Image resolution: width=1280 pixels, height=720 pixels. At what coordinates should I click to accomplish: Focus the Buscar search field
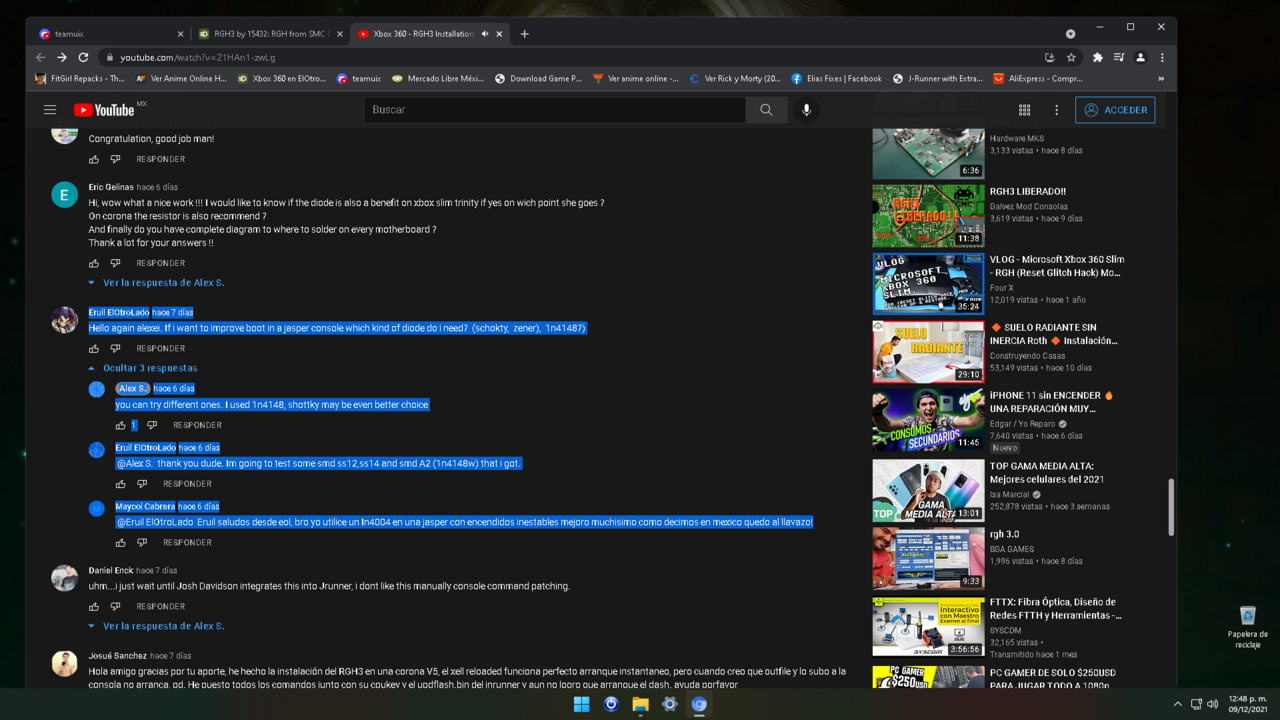click(555, 110)
